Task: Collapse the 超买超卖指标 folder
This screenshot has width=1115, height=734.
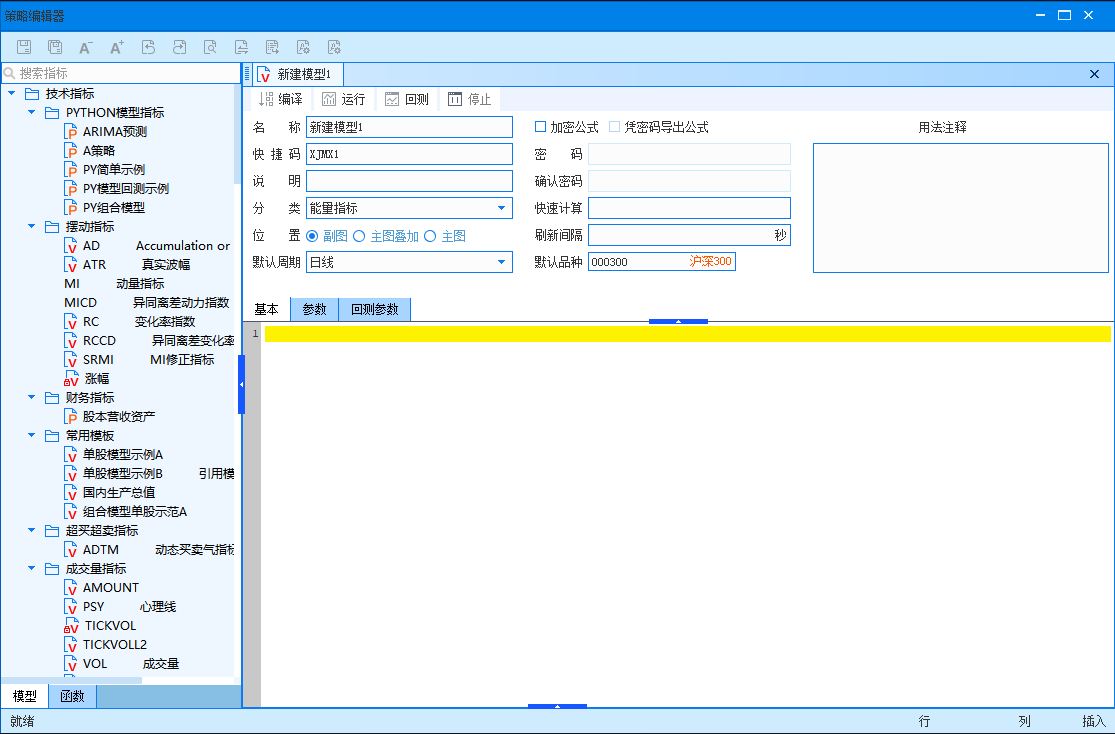Action: point(31,530)
